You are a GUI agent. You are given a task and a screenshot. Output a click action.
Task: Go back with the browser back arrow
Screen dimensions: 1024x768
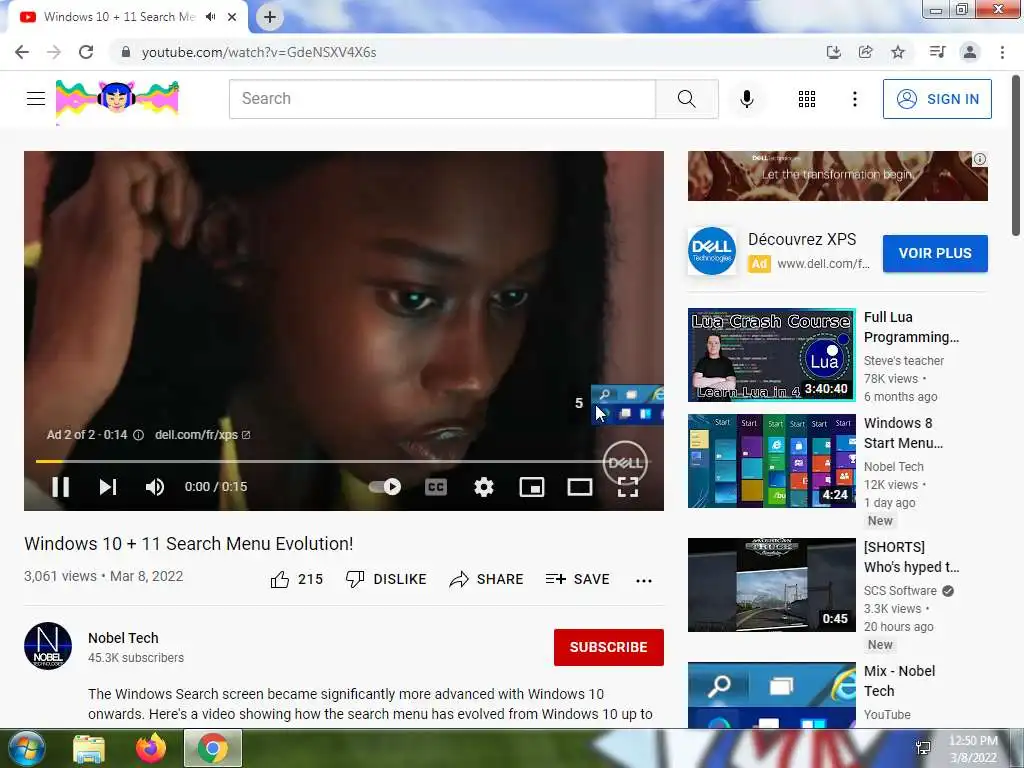(x=22, y=52)
